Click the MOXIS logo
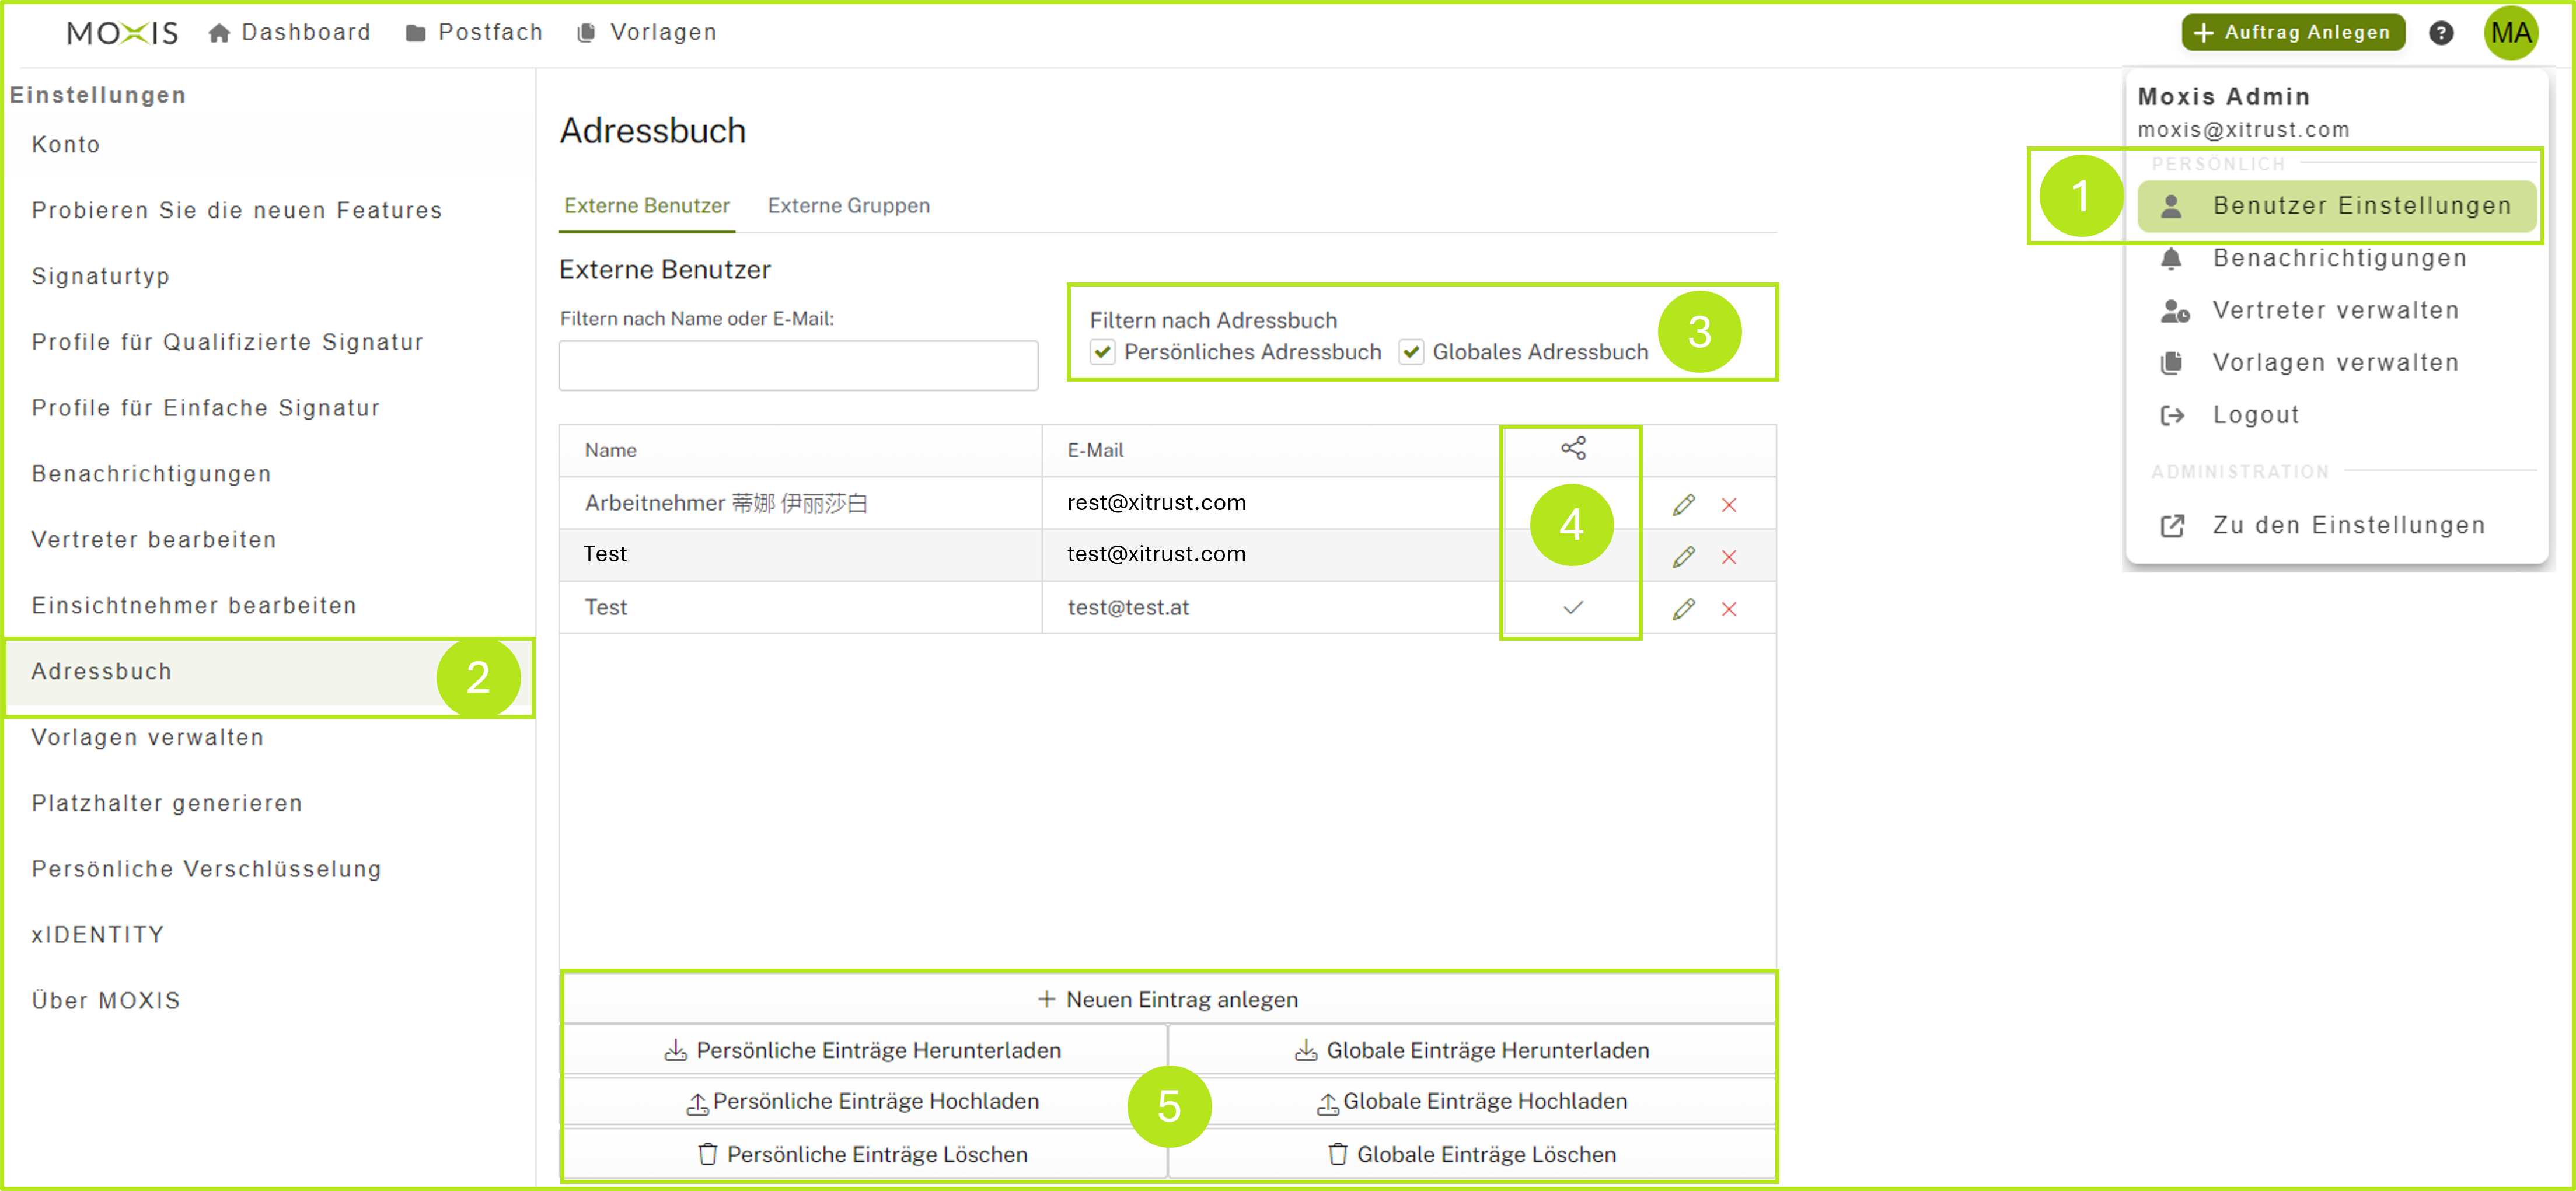The width and height of the screenshot is (2576, 1191). point(122,33)
